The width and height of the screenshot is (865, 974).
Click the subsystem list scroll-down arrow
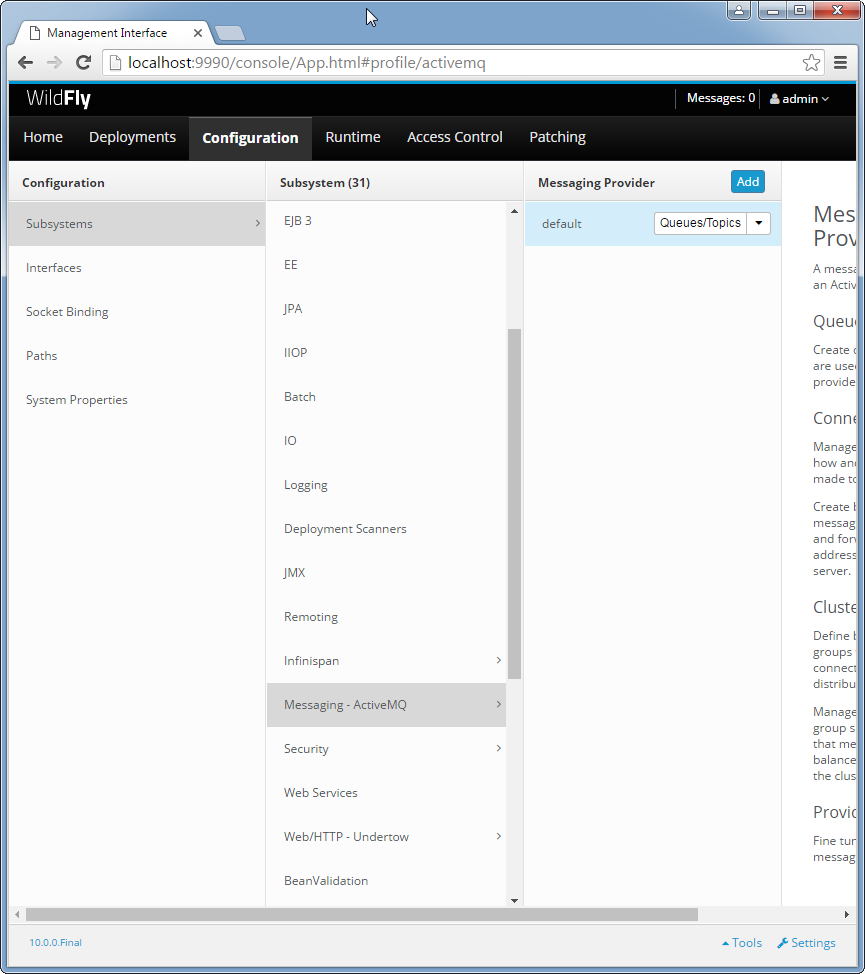[x=514, y=901]
